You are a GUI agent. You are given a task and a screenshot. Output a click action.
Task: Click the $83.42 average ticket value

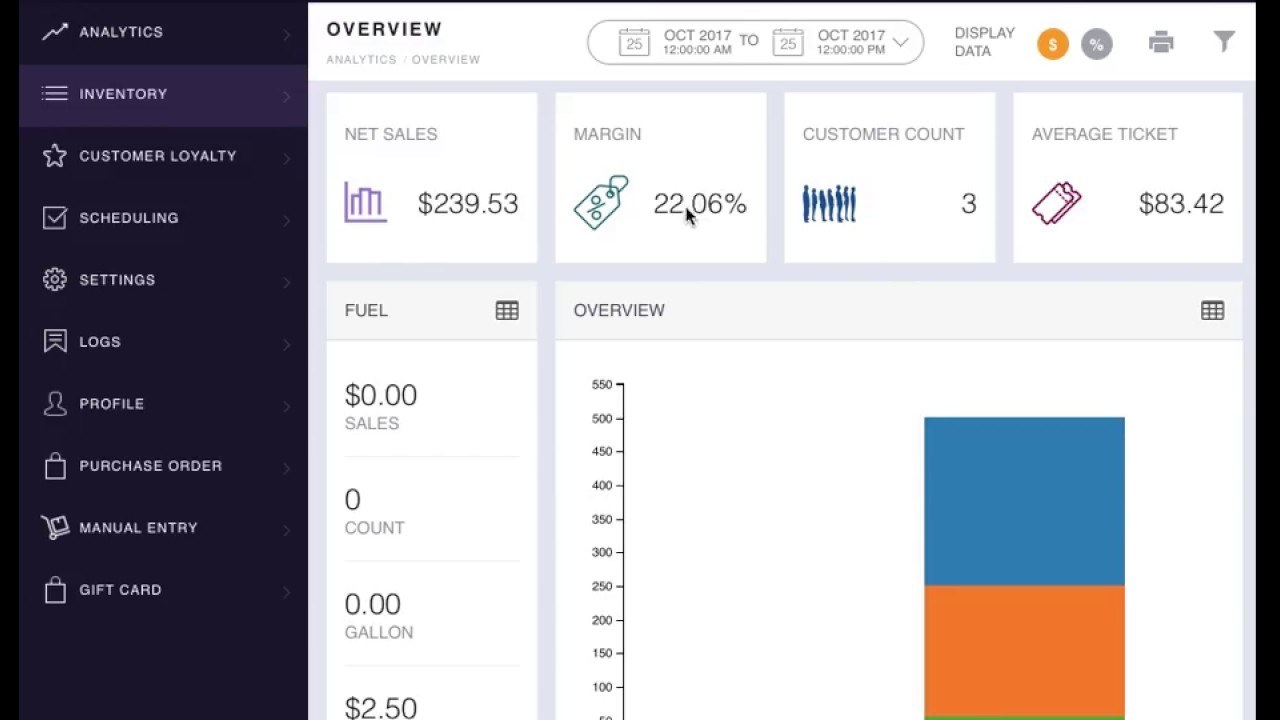[1181, 204]
